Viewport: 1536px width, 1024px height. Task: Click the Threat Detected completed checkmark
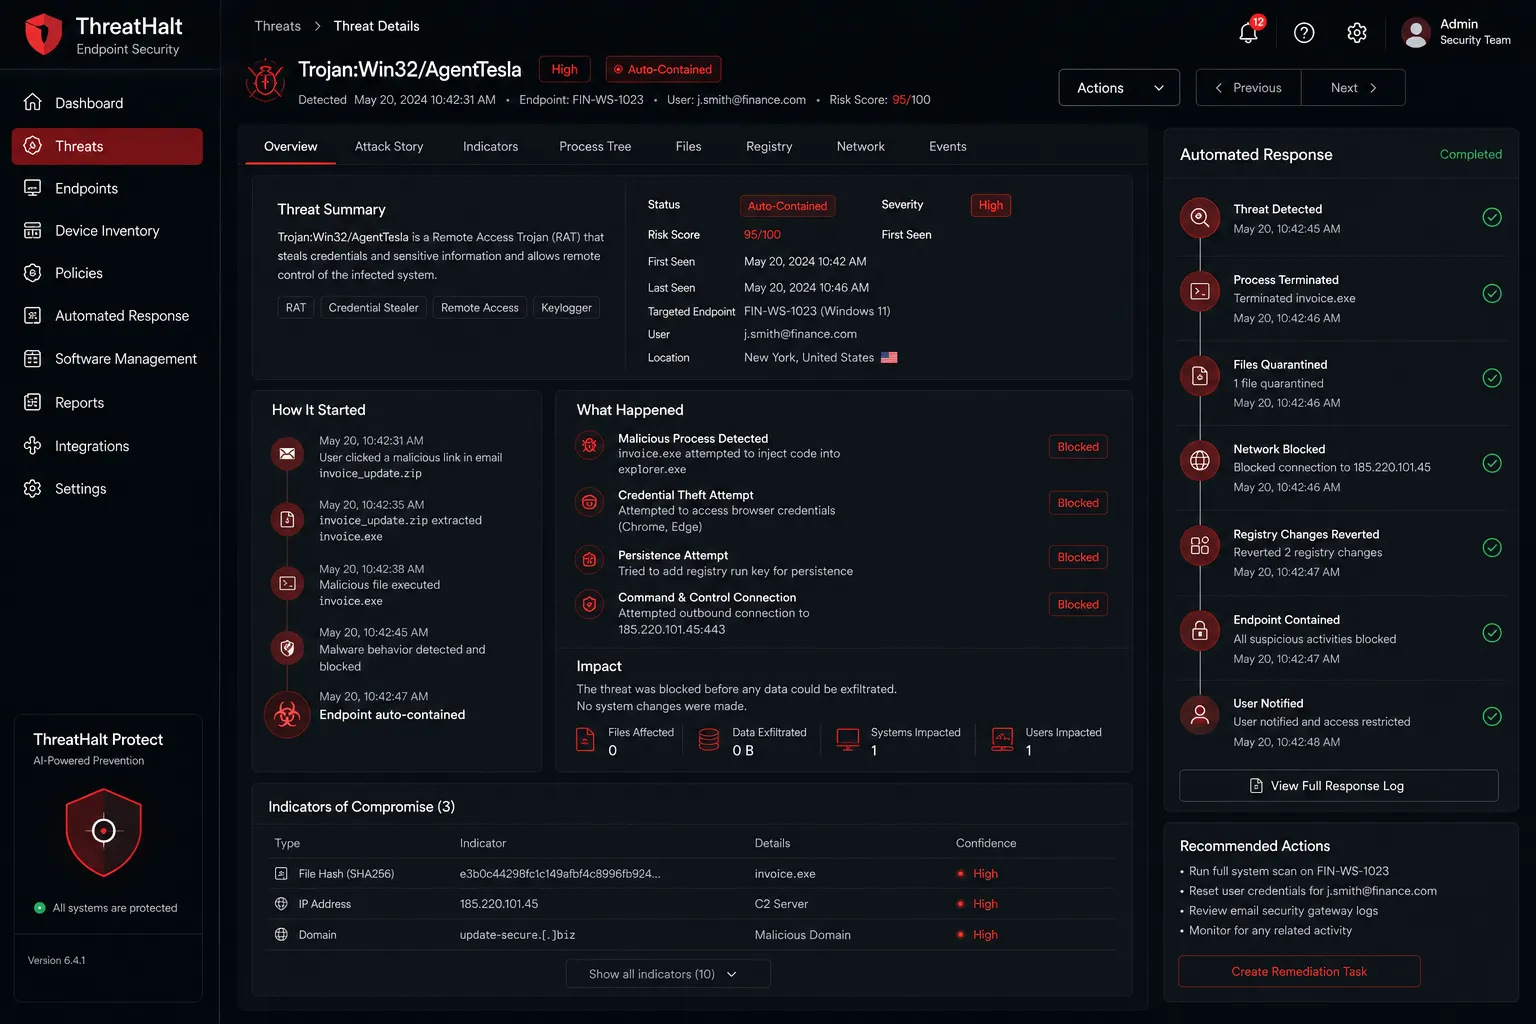1492,217
